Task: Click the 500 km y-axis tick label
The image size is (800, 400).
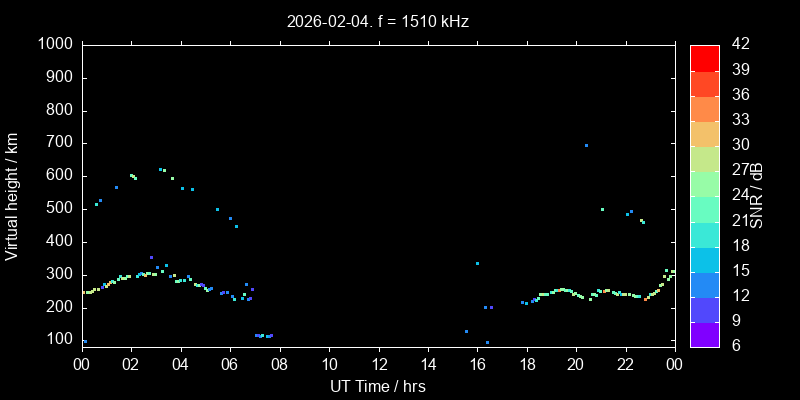Action: pyautogui.click(x=58, y=209)
